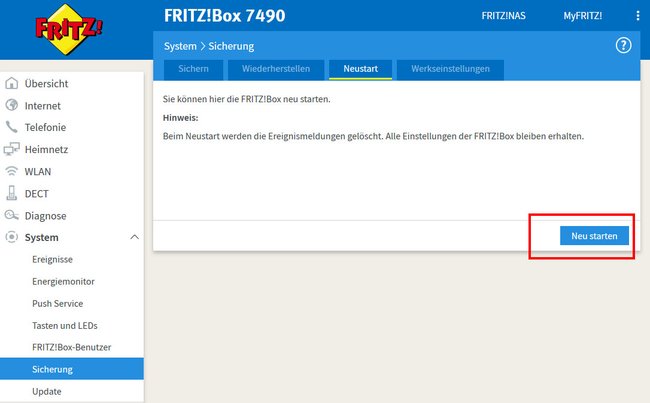Click the Heimnetz computers icon

point(12,149)
